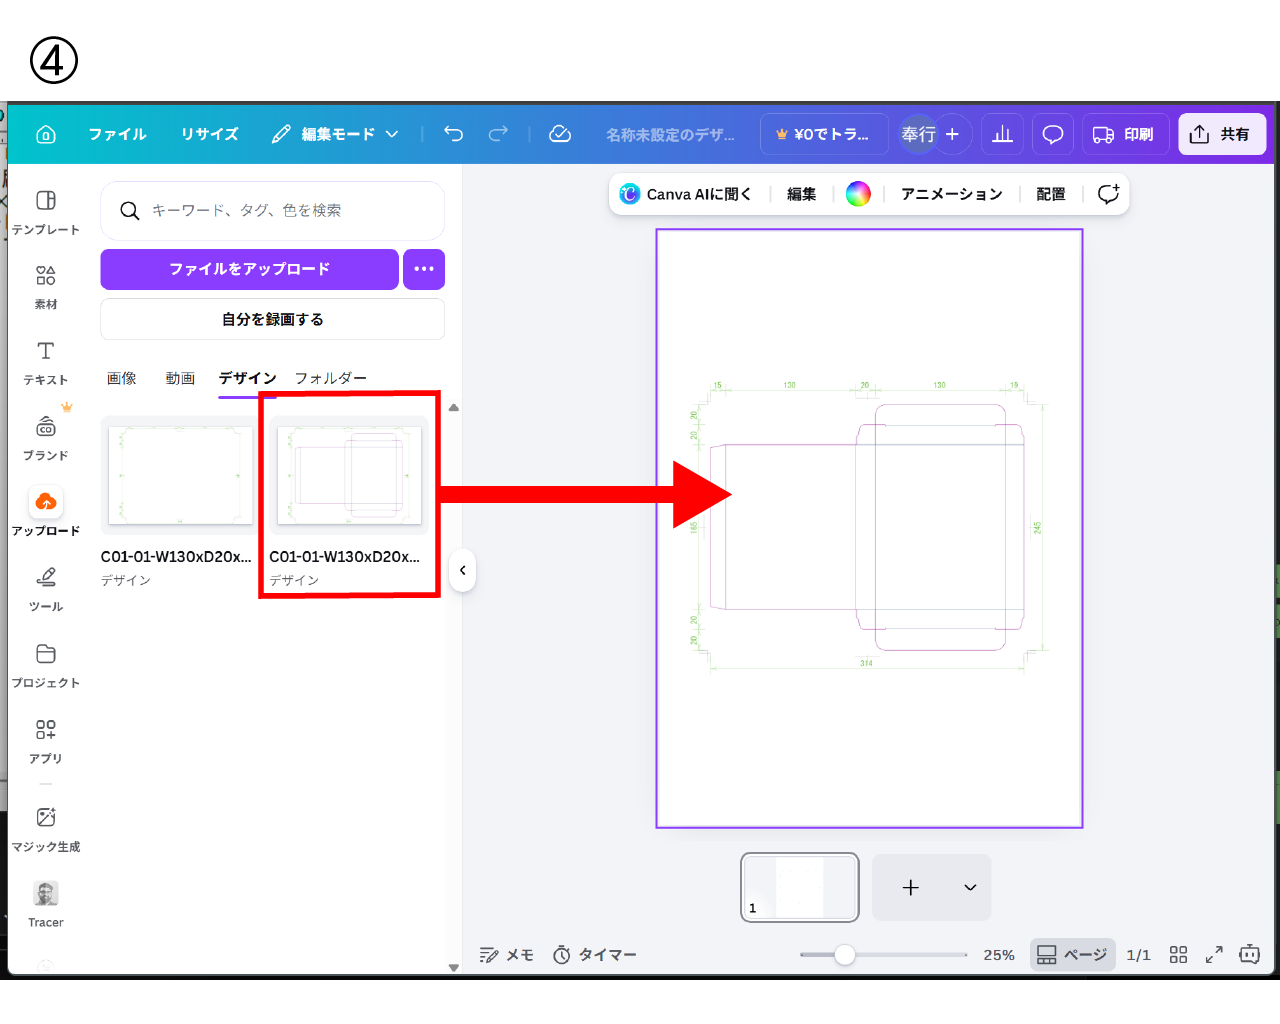Open the マジック生成 panel

[46, 829]
